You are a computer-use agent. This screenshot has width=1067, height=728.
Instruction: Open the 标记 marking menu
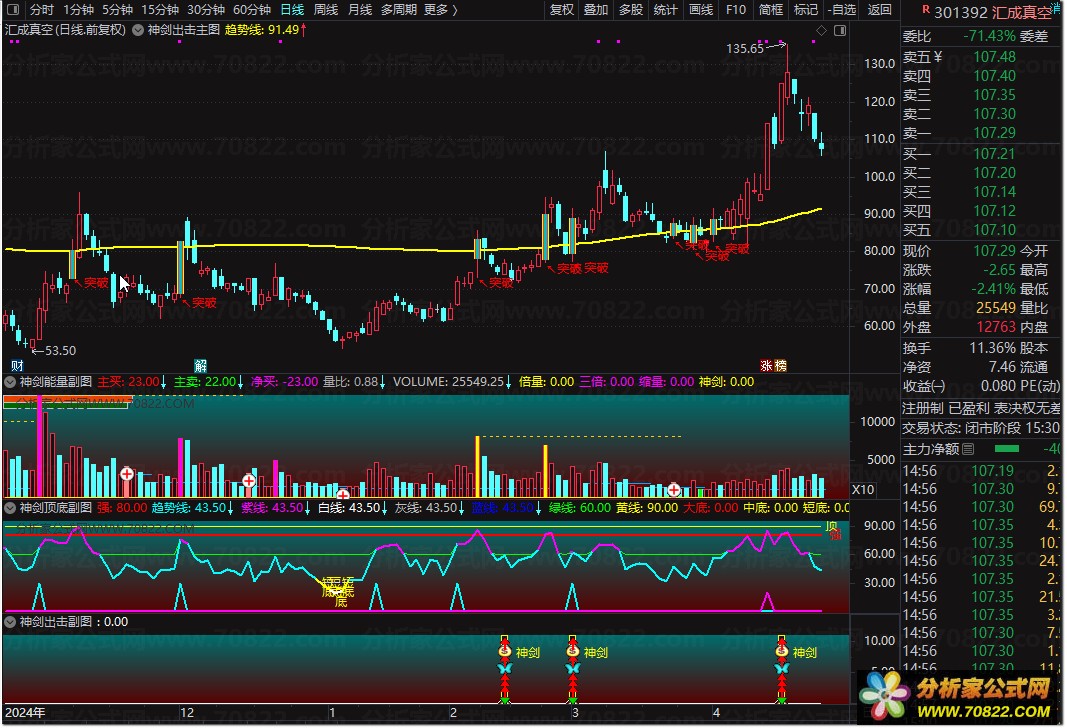[806, 10]
